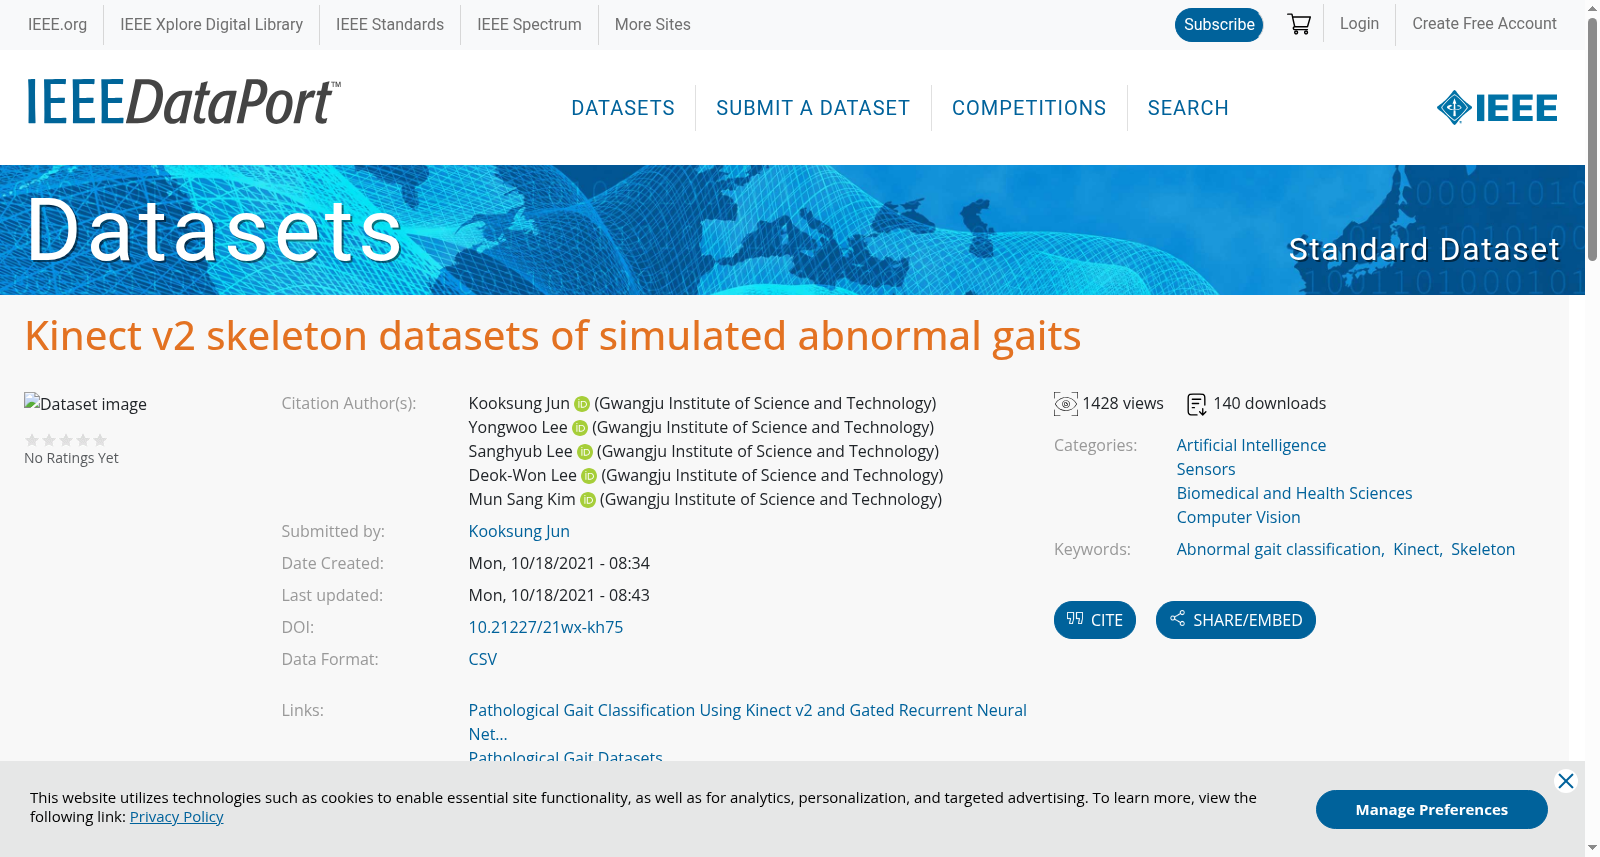Select keyword Abnormal gait classification
Screen dimensions: 1600x857
[x=1279, y=550]
